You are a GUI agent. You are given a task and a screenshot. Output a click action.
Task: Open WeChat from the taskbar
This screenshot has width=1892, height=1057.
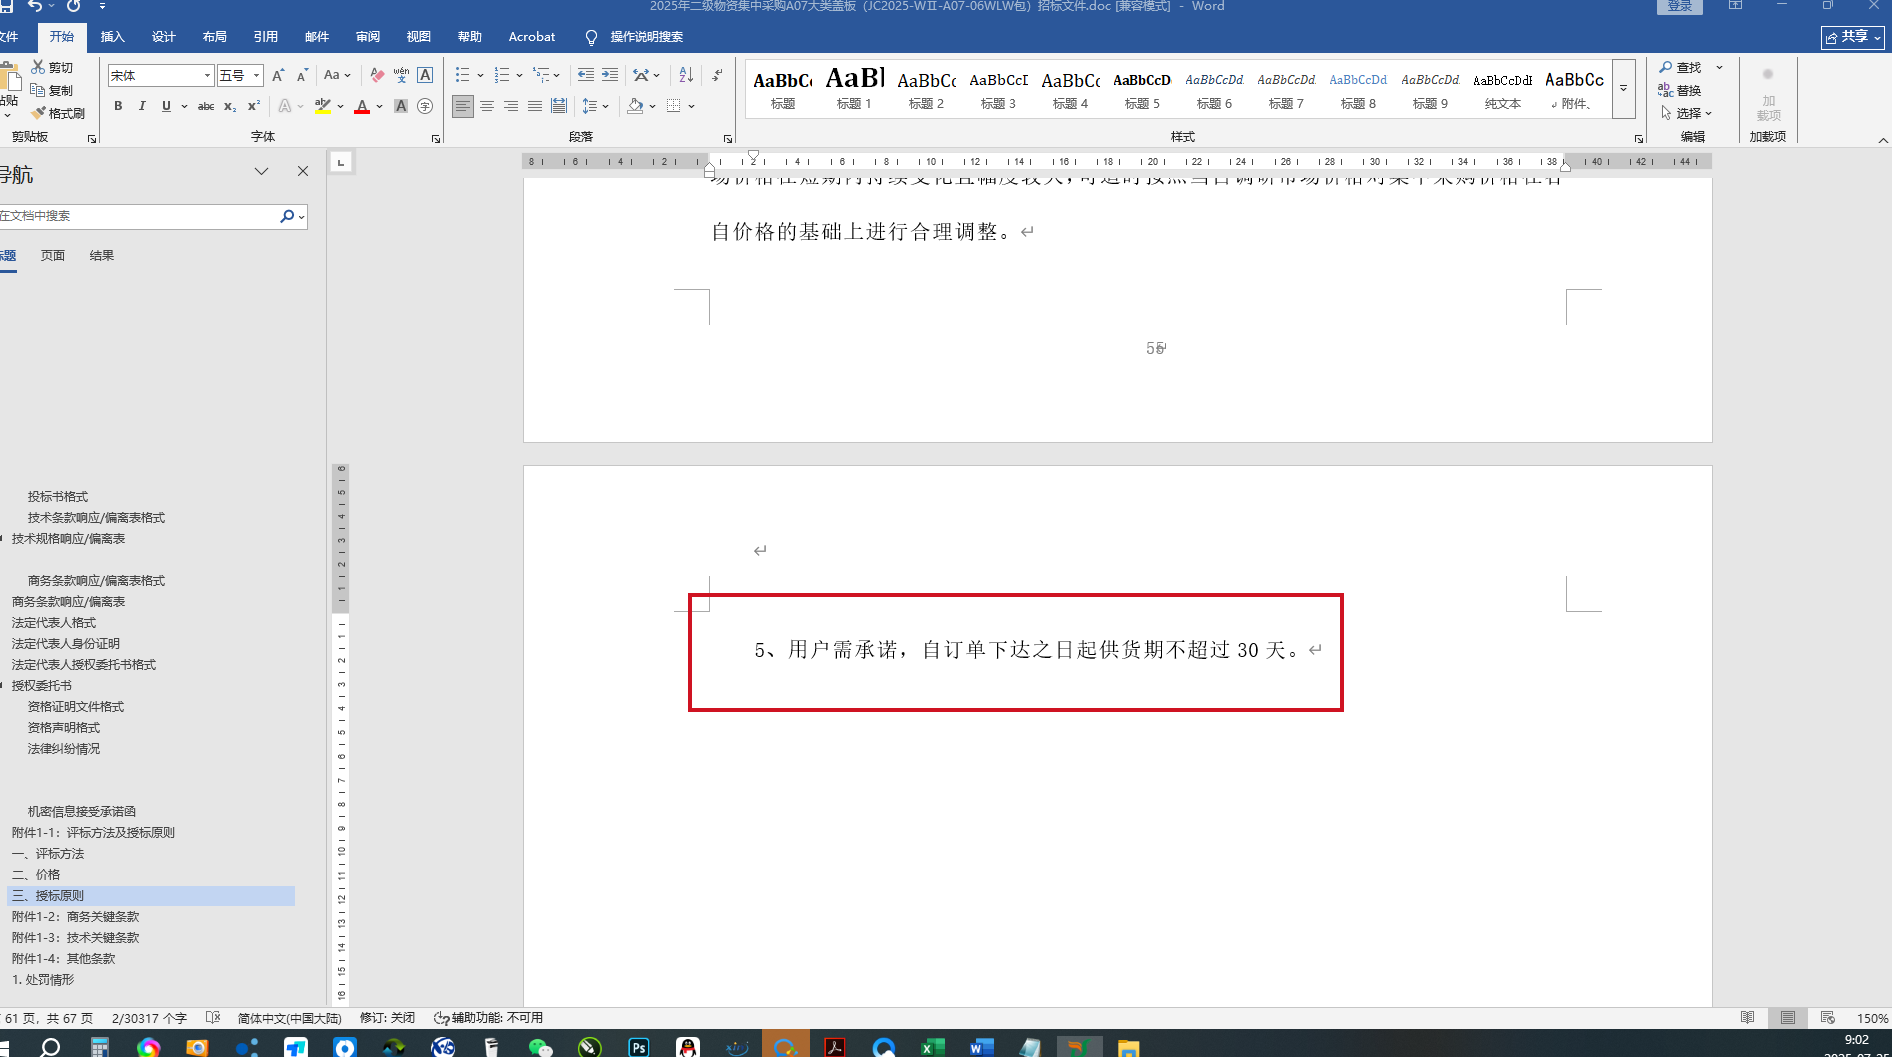click(540, 1047)
